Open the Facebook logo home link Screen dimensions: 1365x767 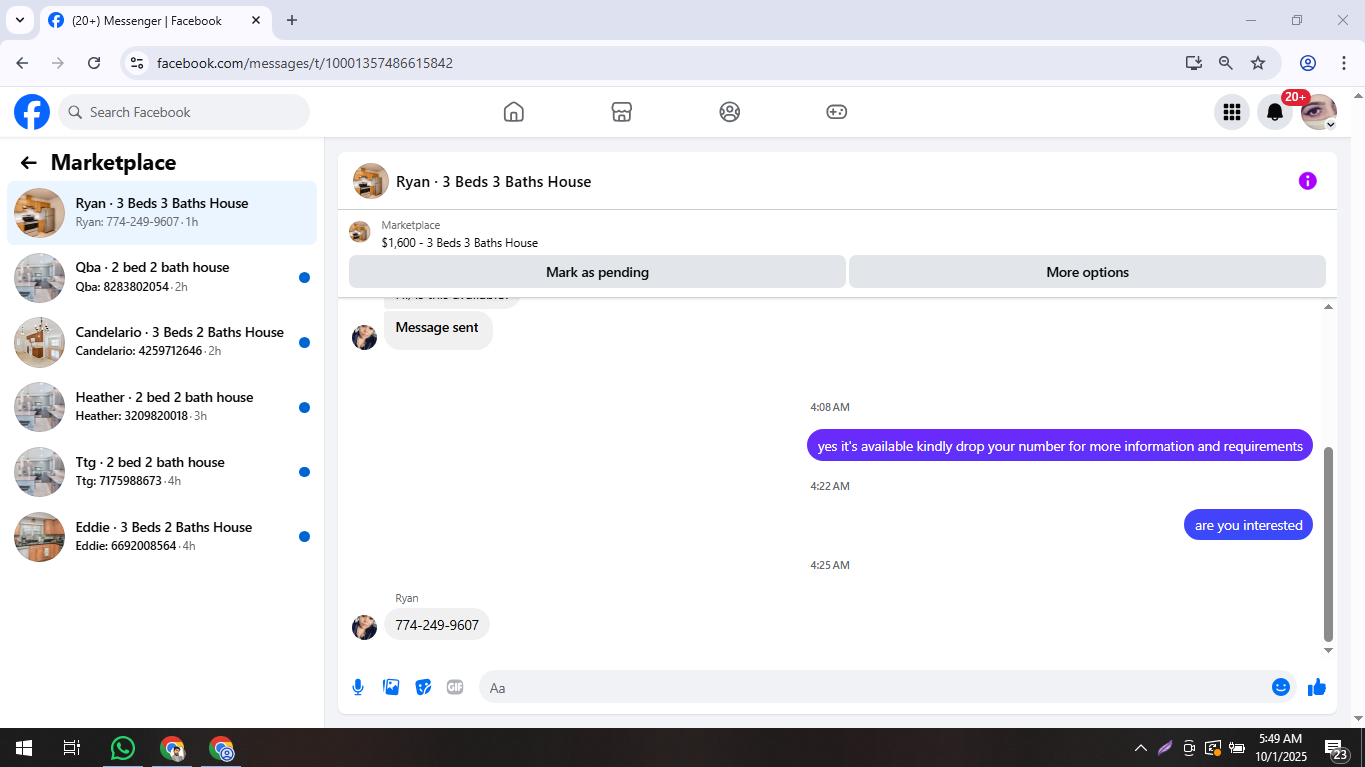(x=32, y=112)
